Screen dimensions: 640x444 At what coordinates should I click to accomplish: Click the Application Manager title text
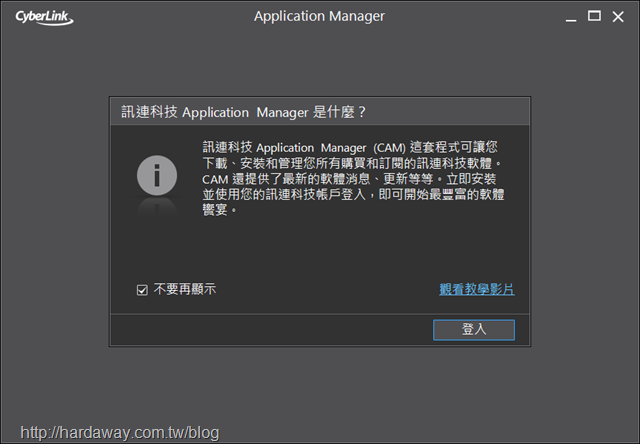tap(319, 16)
